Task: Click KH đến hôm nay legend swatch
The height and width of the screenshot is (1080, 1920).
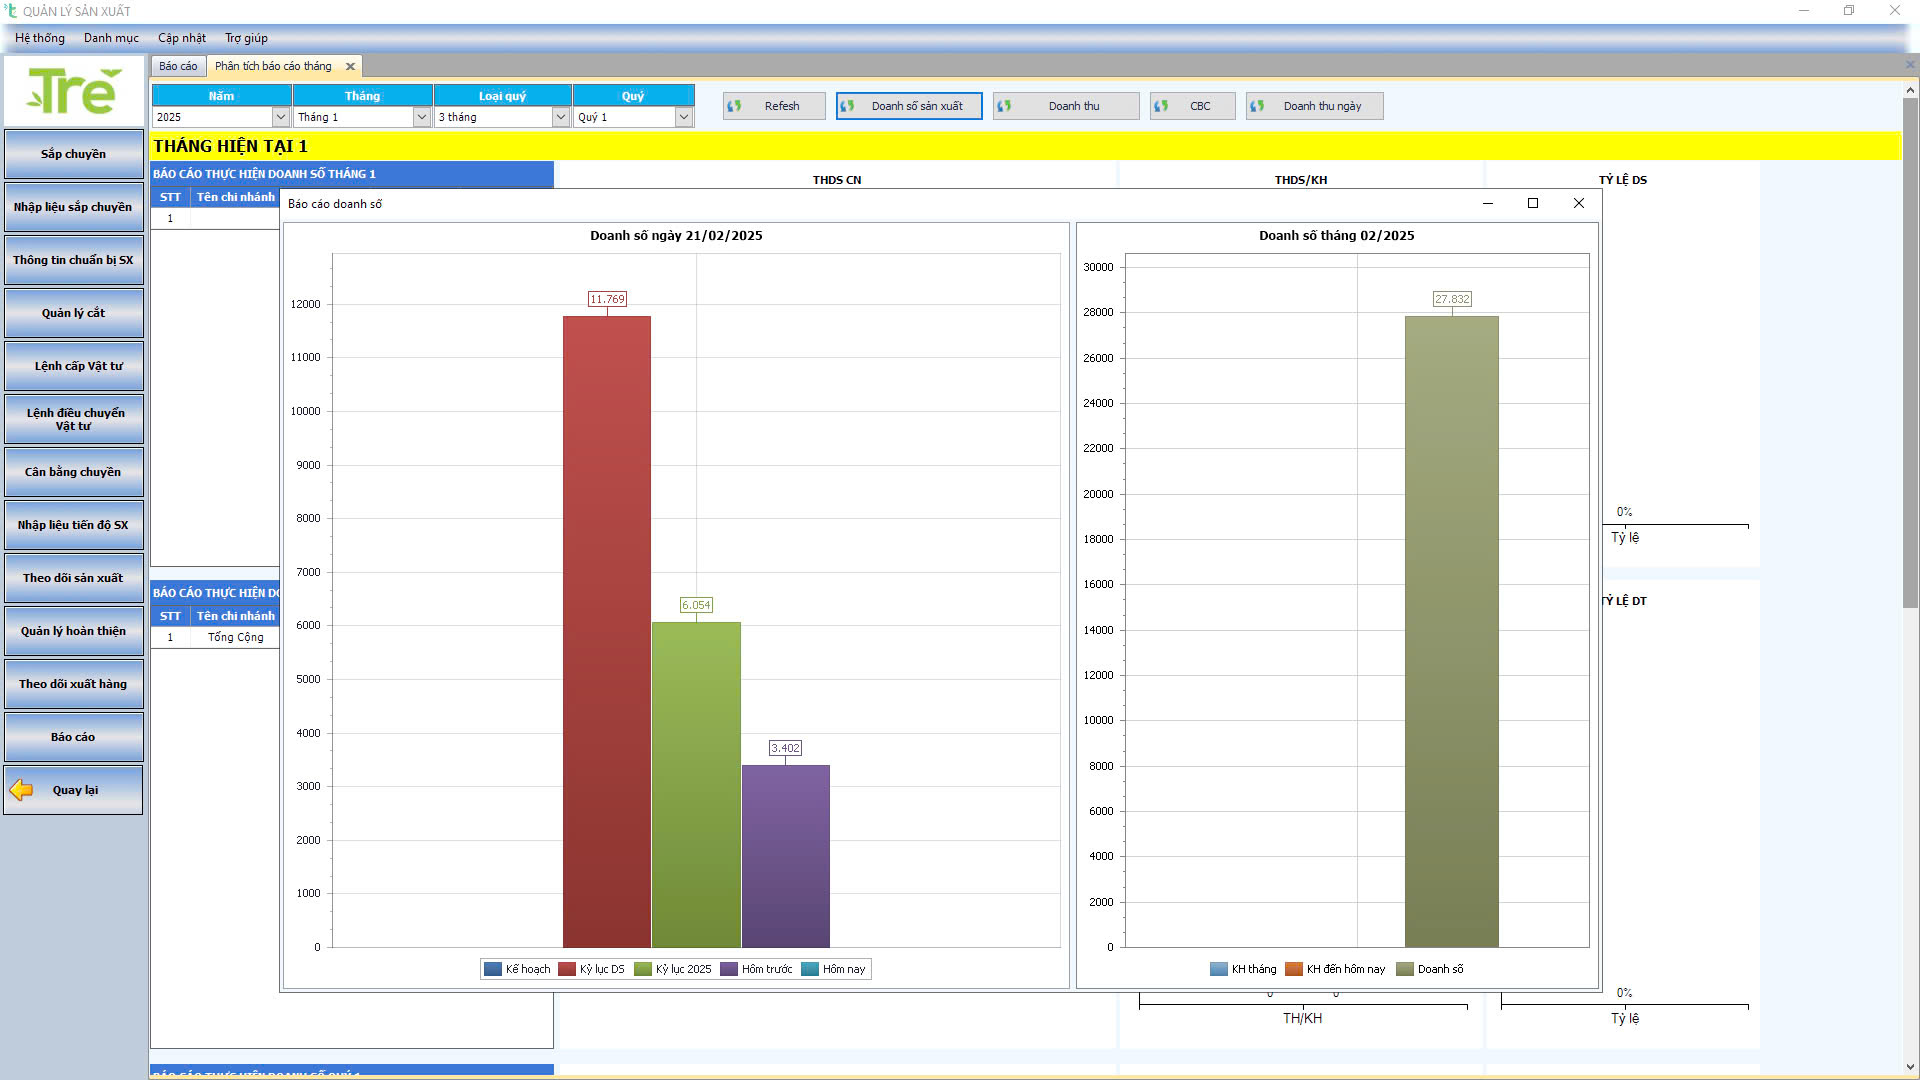Action: coord(1294,969)
